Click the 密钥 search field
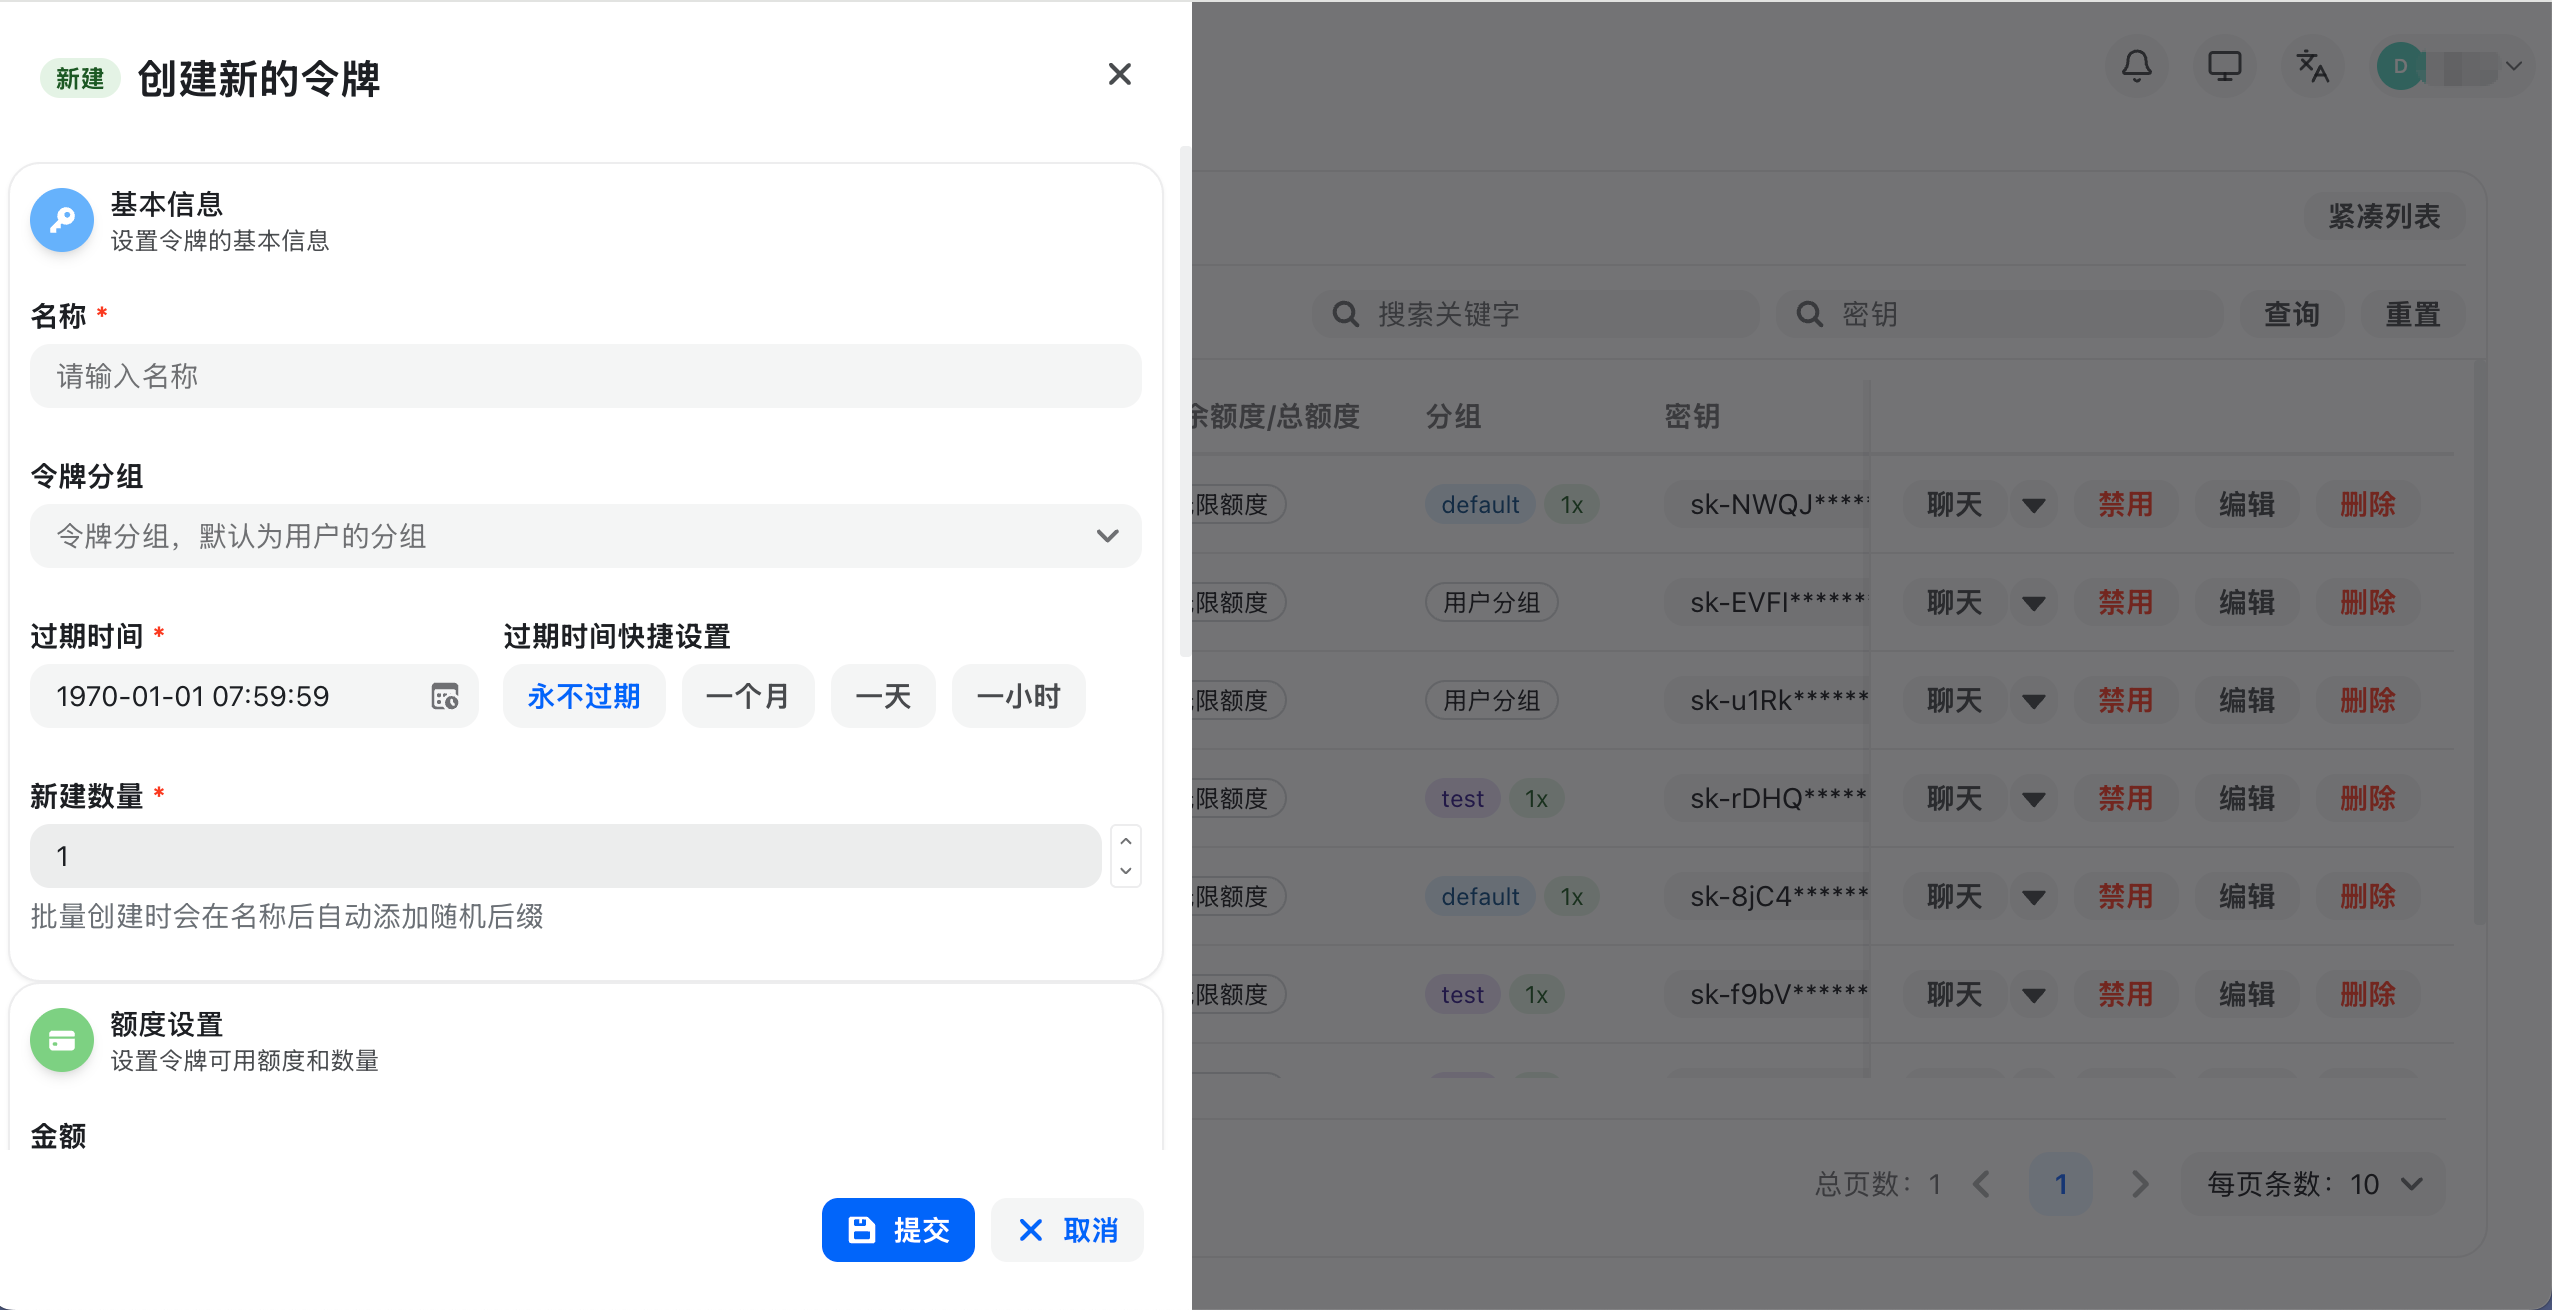 2000,314
